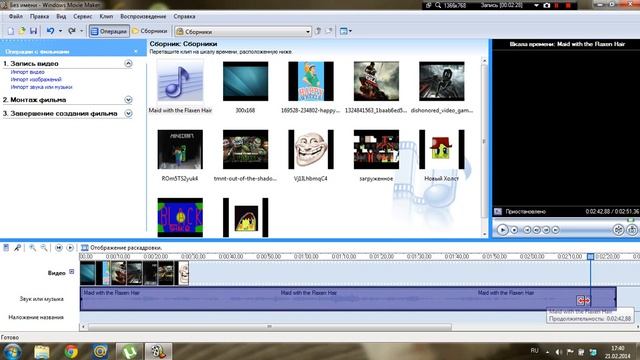The height and width of the screenshot is (360, 640).
Task: Click the Back button in preview controls
Action: click(x=527, y=230)
